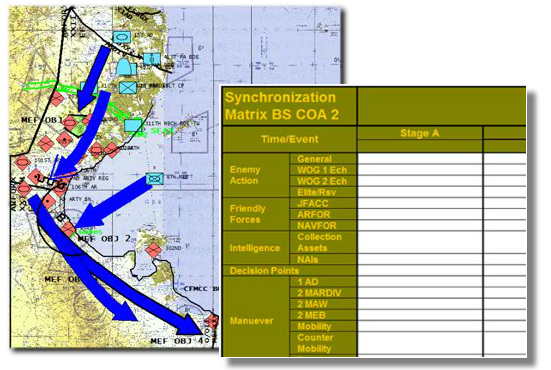
Task: Click the Time/Event header cell
Action: tap(290, 139)
